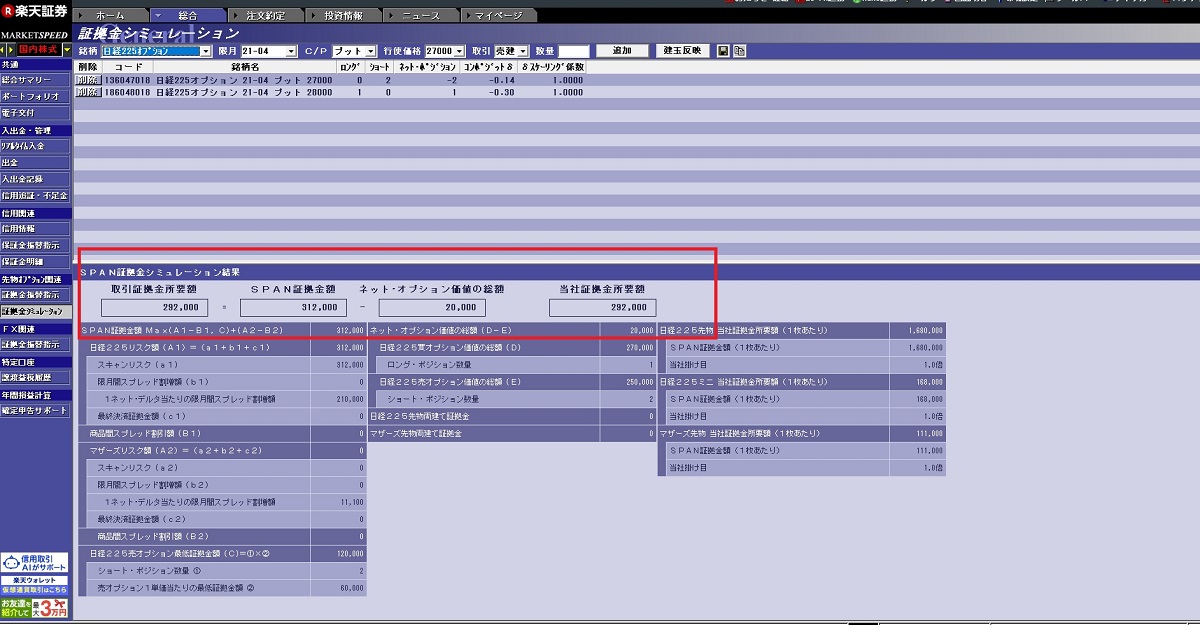Click the floppy disk save icon
The image size is (1200, 625).
click(x=723, y=50)
